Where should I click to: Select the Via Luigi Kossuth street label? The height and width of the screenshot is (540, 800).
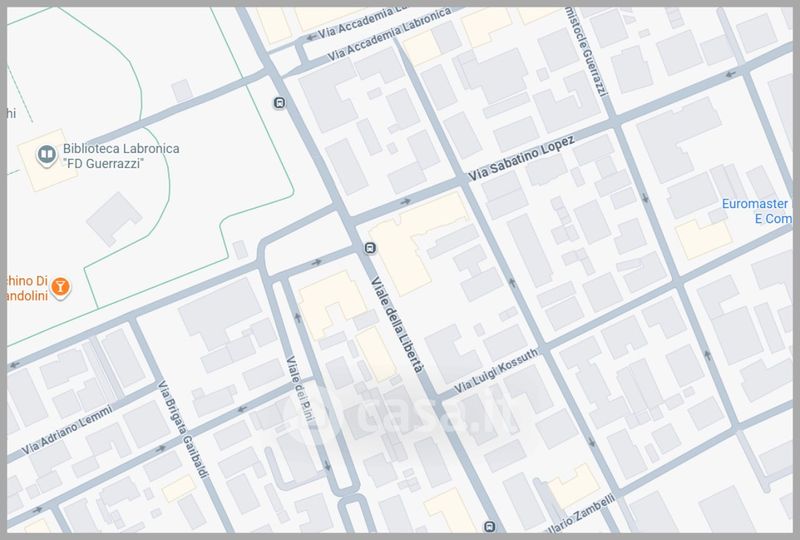tap(497, 371)
